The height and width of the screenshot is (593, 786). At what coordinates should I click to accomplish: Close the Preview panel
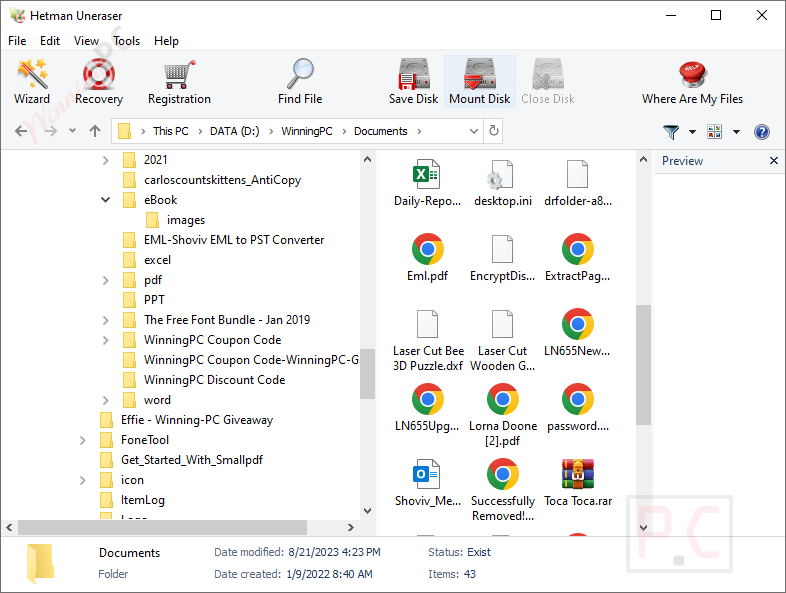coord(774,160)
